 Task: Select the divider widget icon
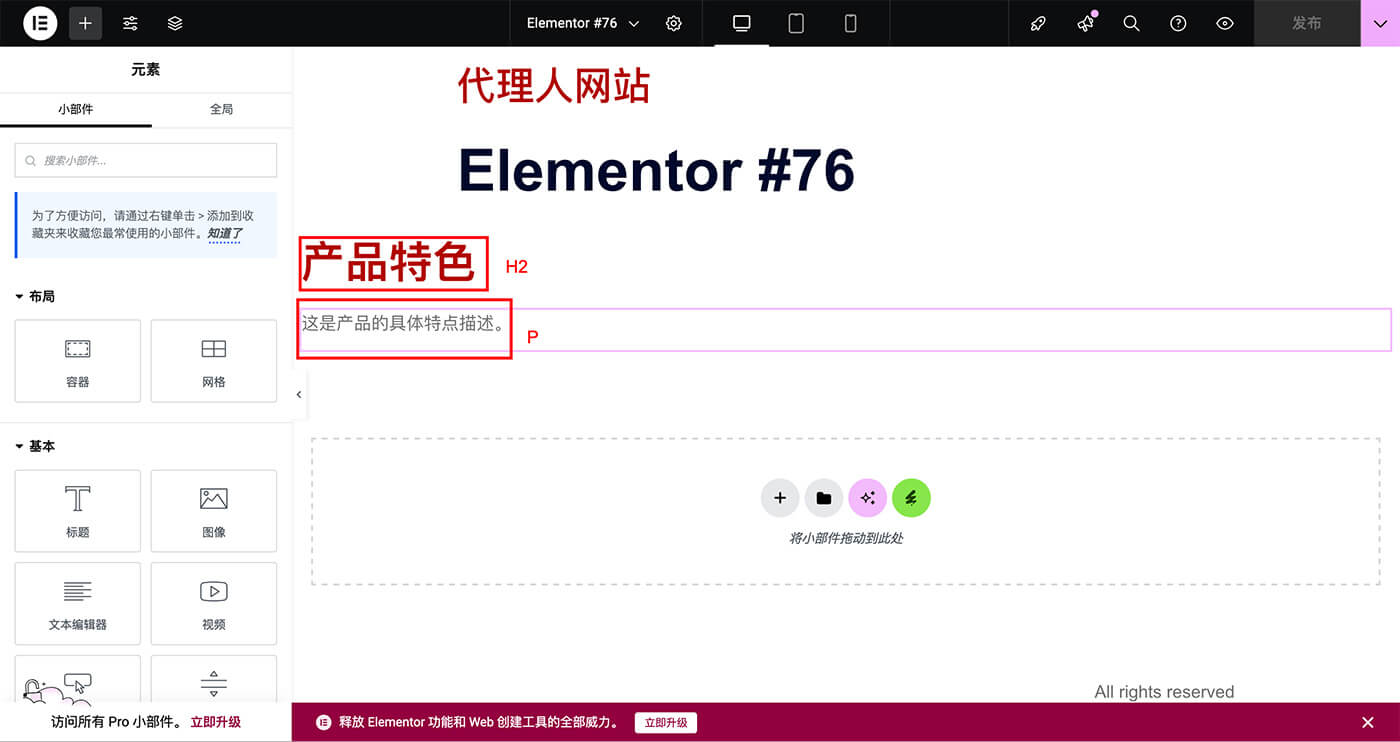point(214,683)
